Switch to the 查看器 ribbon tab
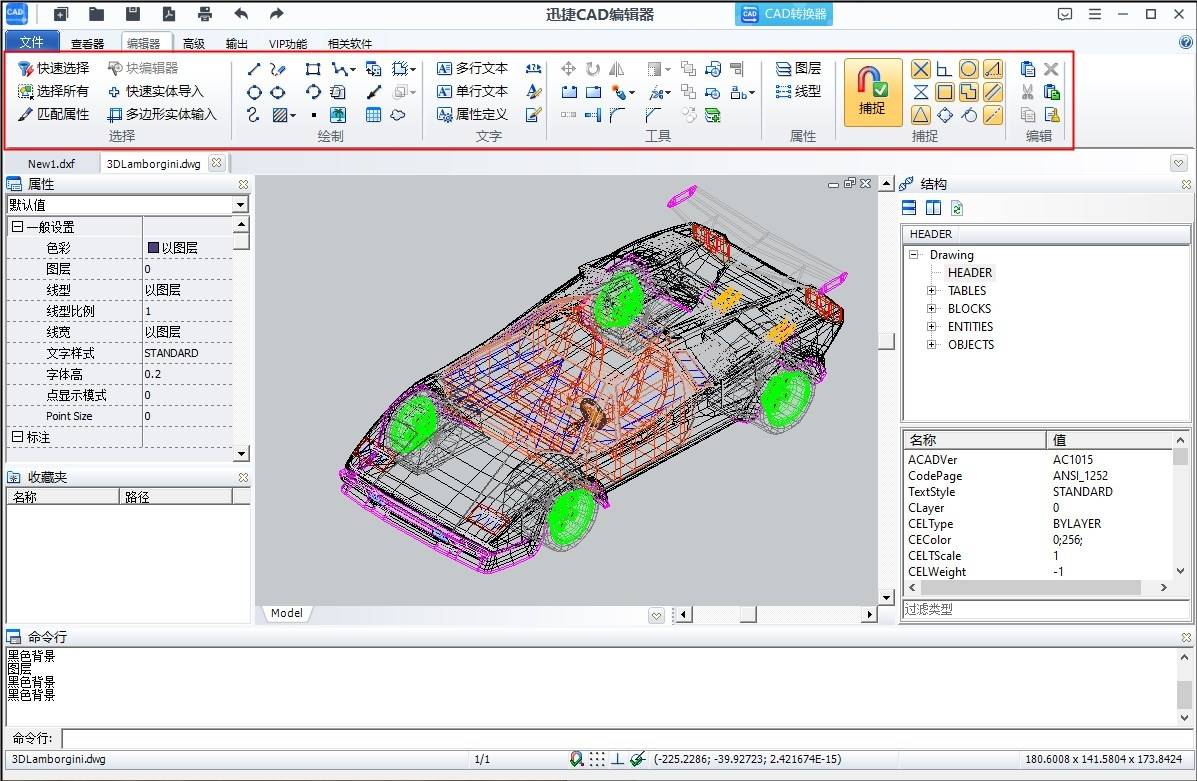This screenshot has height=781, width=1197. tap(87, 44)
